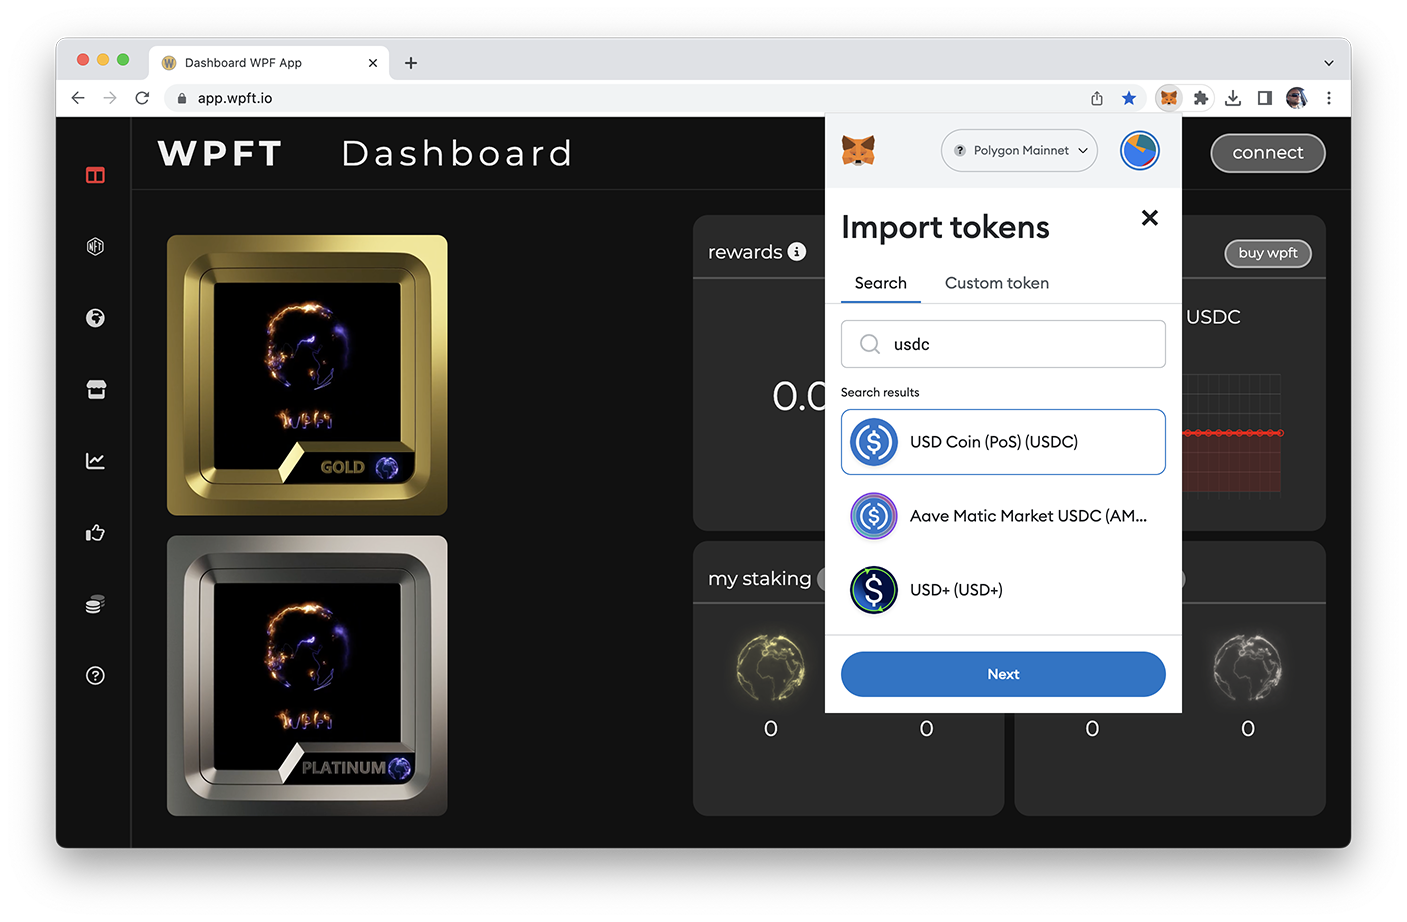This screenshot has height=922, width=1407.
Task: Click the site lock icon in the address bar
Action: point(181,98)
